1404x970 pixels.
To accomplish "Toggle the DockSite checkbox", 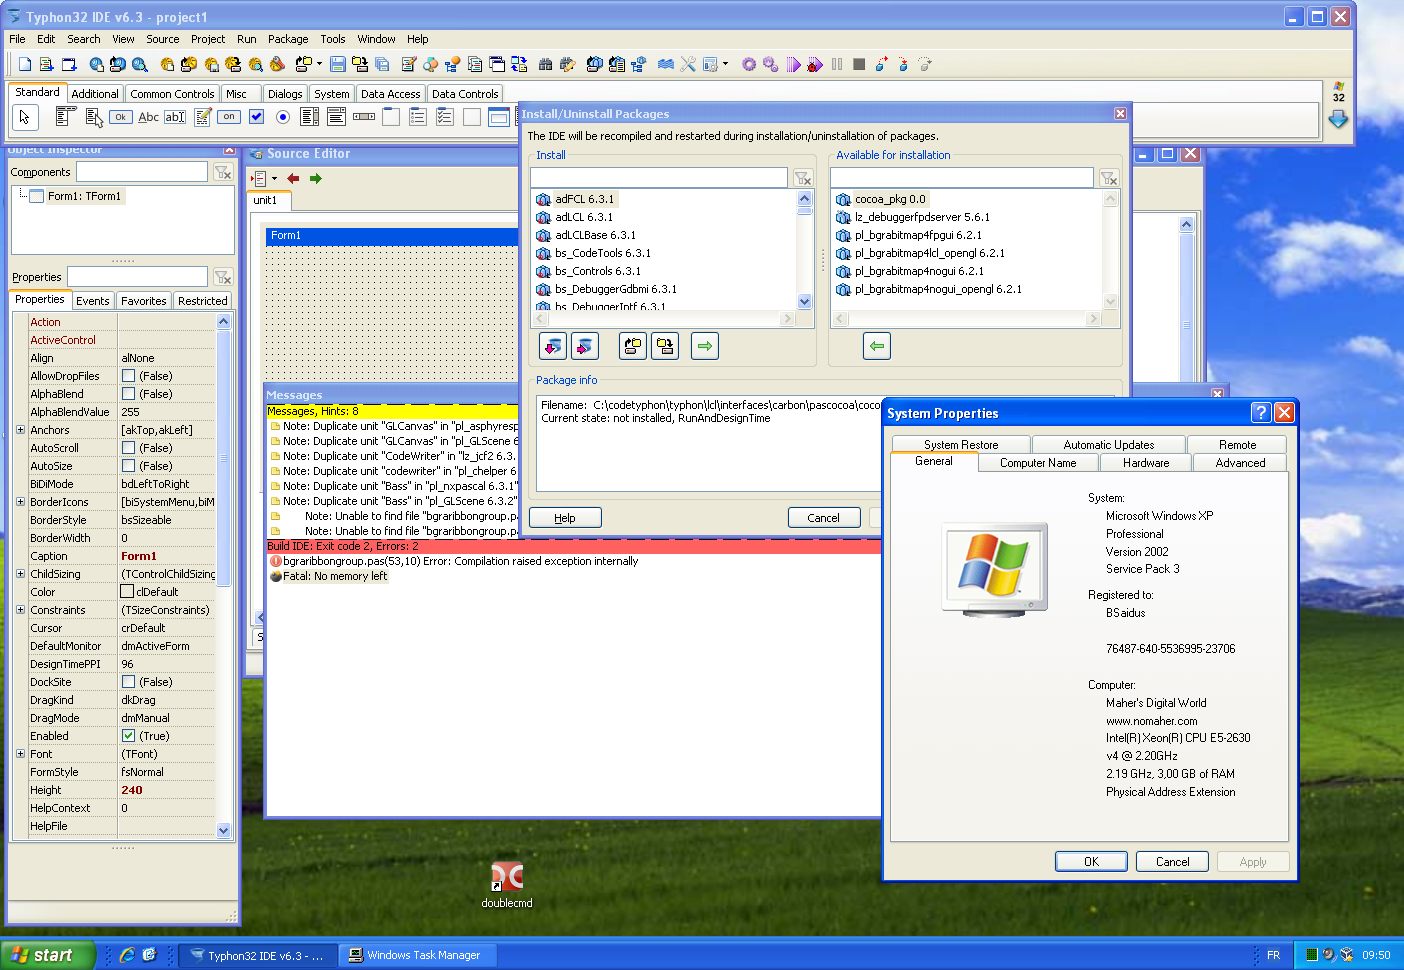I will [128, 682].
